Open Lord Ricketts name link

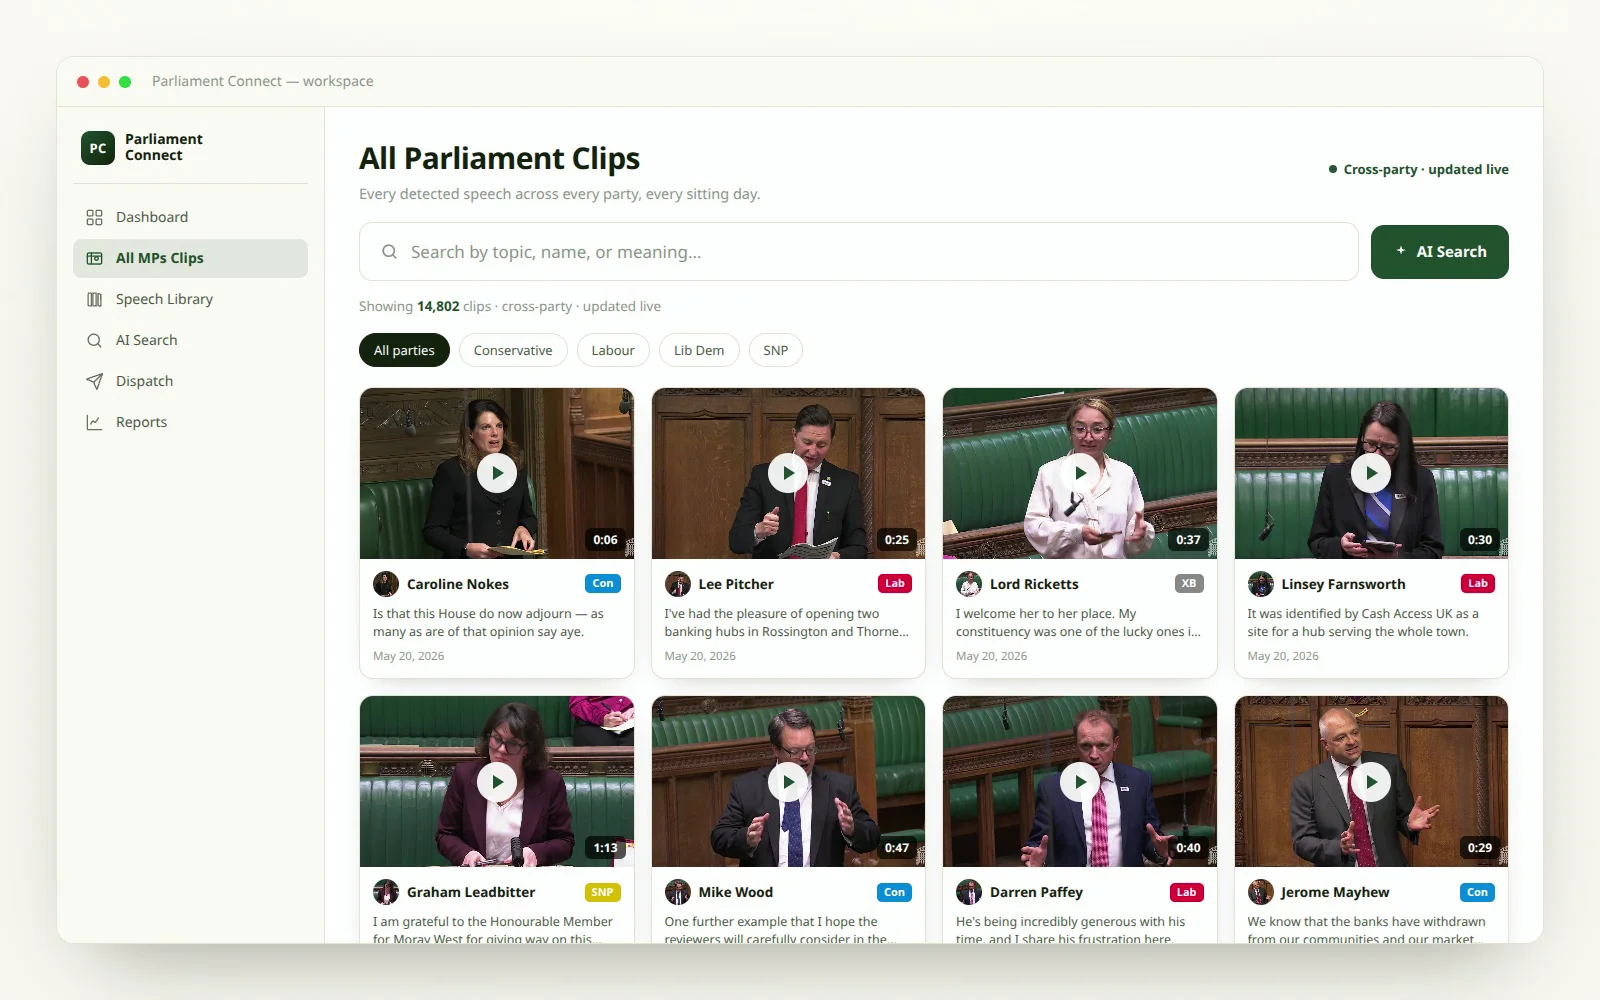(x=1034, y=584)
